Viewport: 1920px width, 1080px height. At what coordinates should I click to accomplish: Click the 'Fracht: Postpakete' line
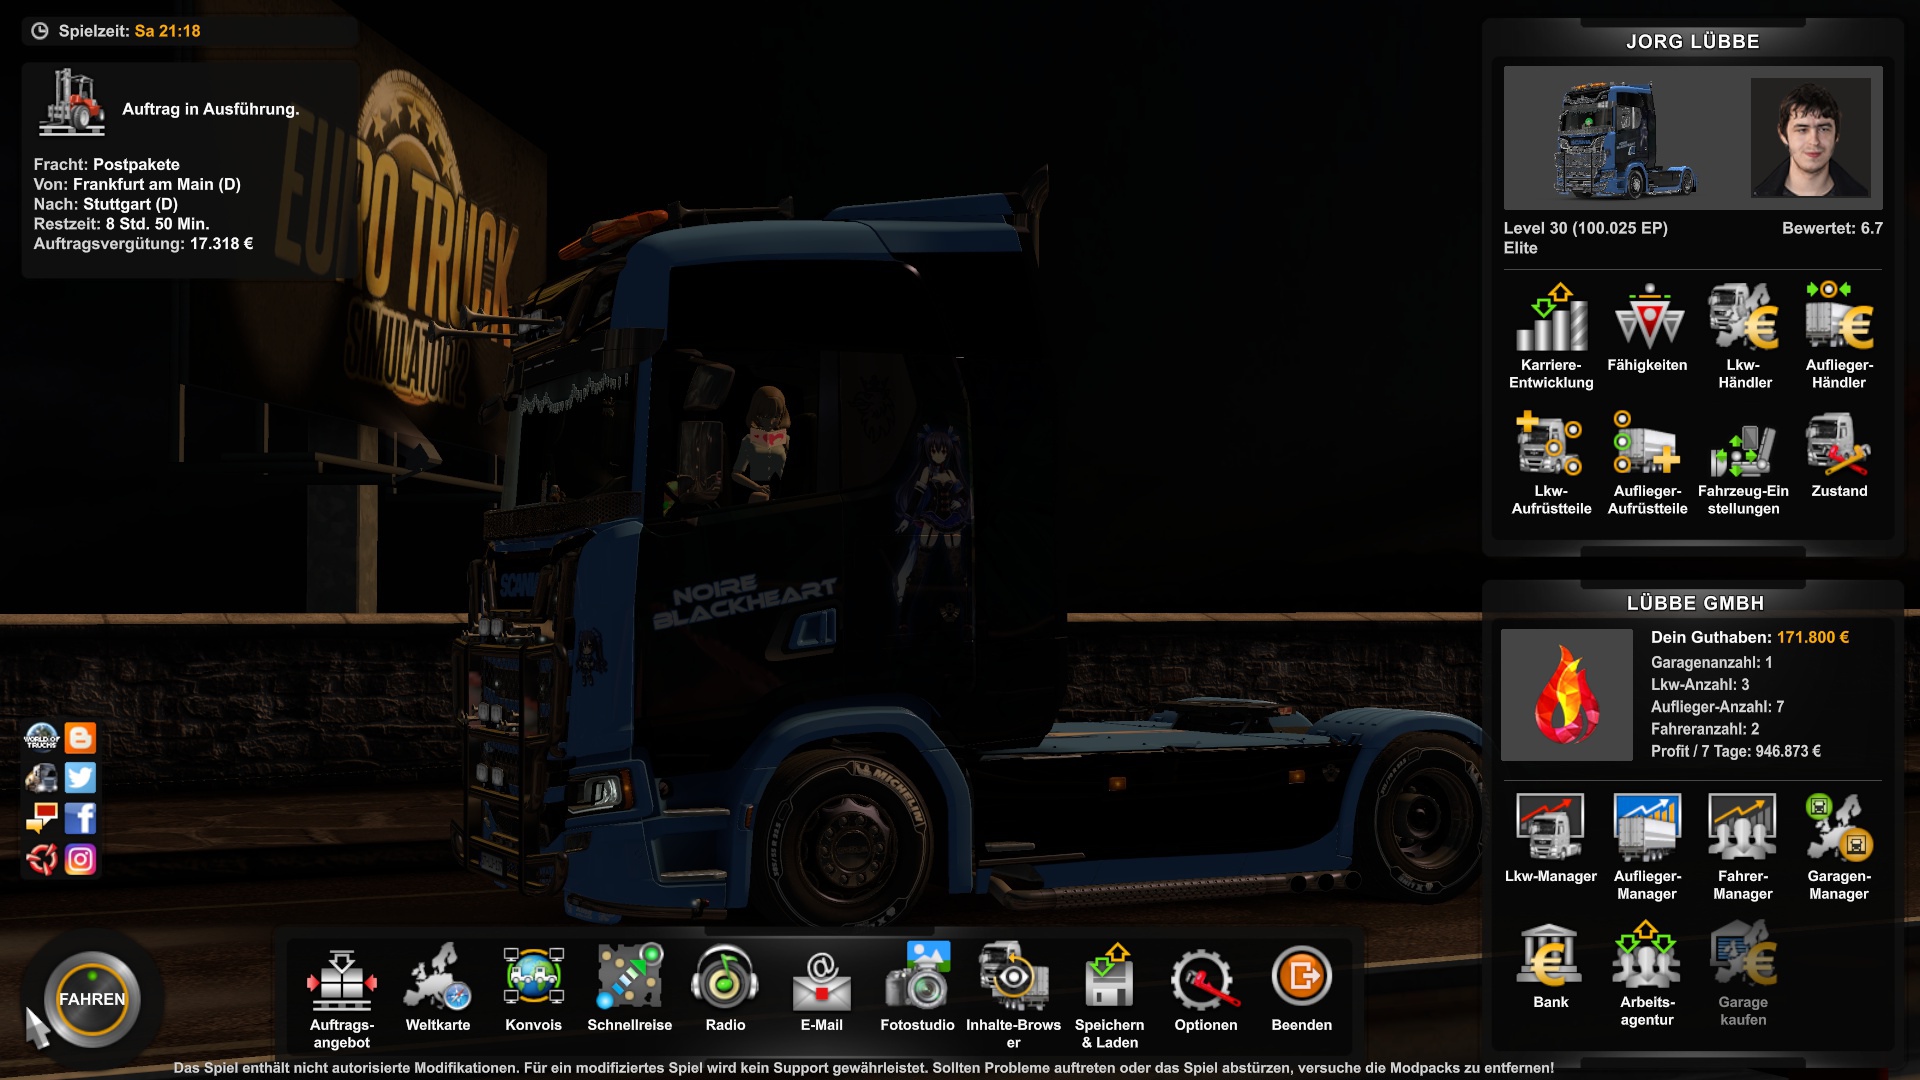point(107,164)
